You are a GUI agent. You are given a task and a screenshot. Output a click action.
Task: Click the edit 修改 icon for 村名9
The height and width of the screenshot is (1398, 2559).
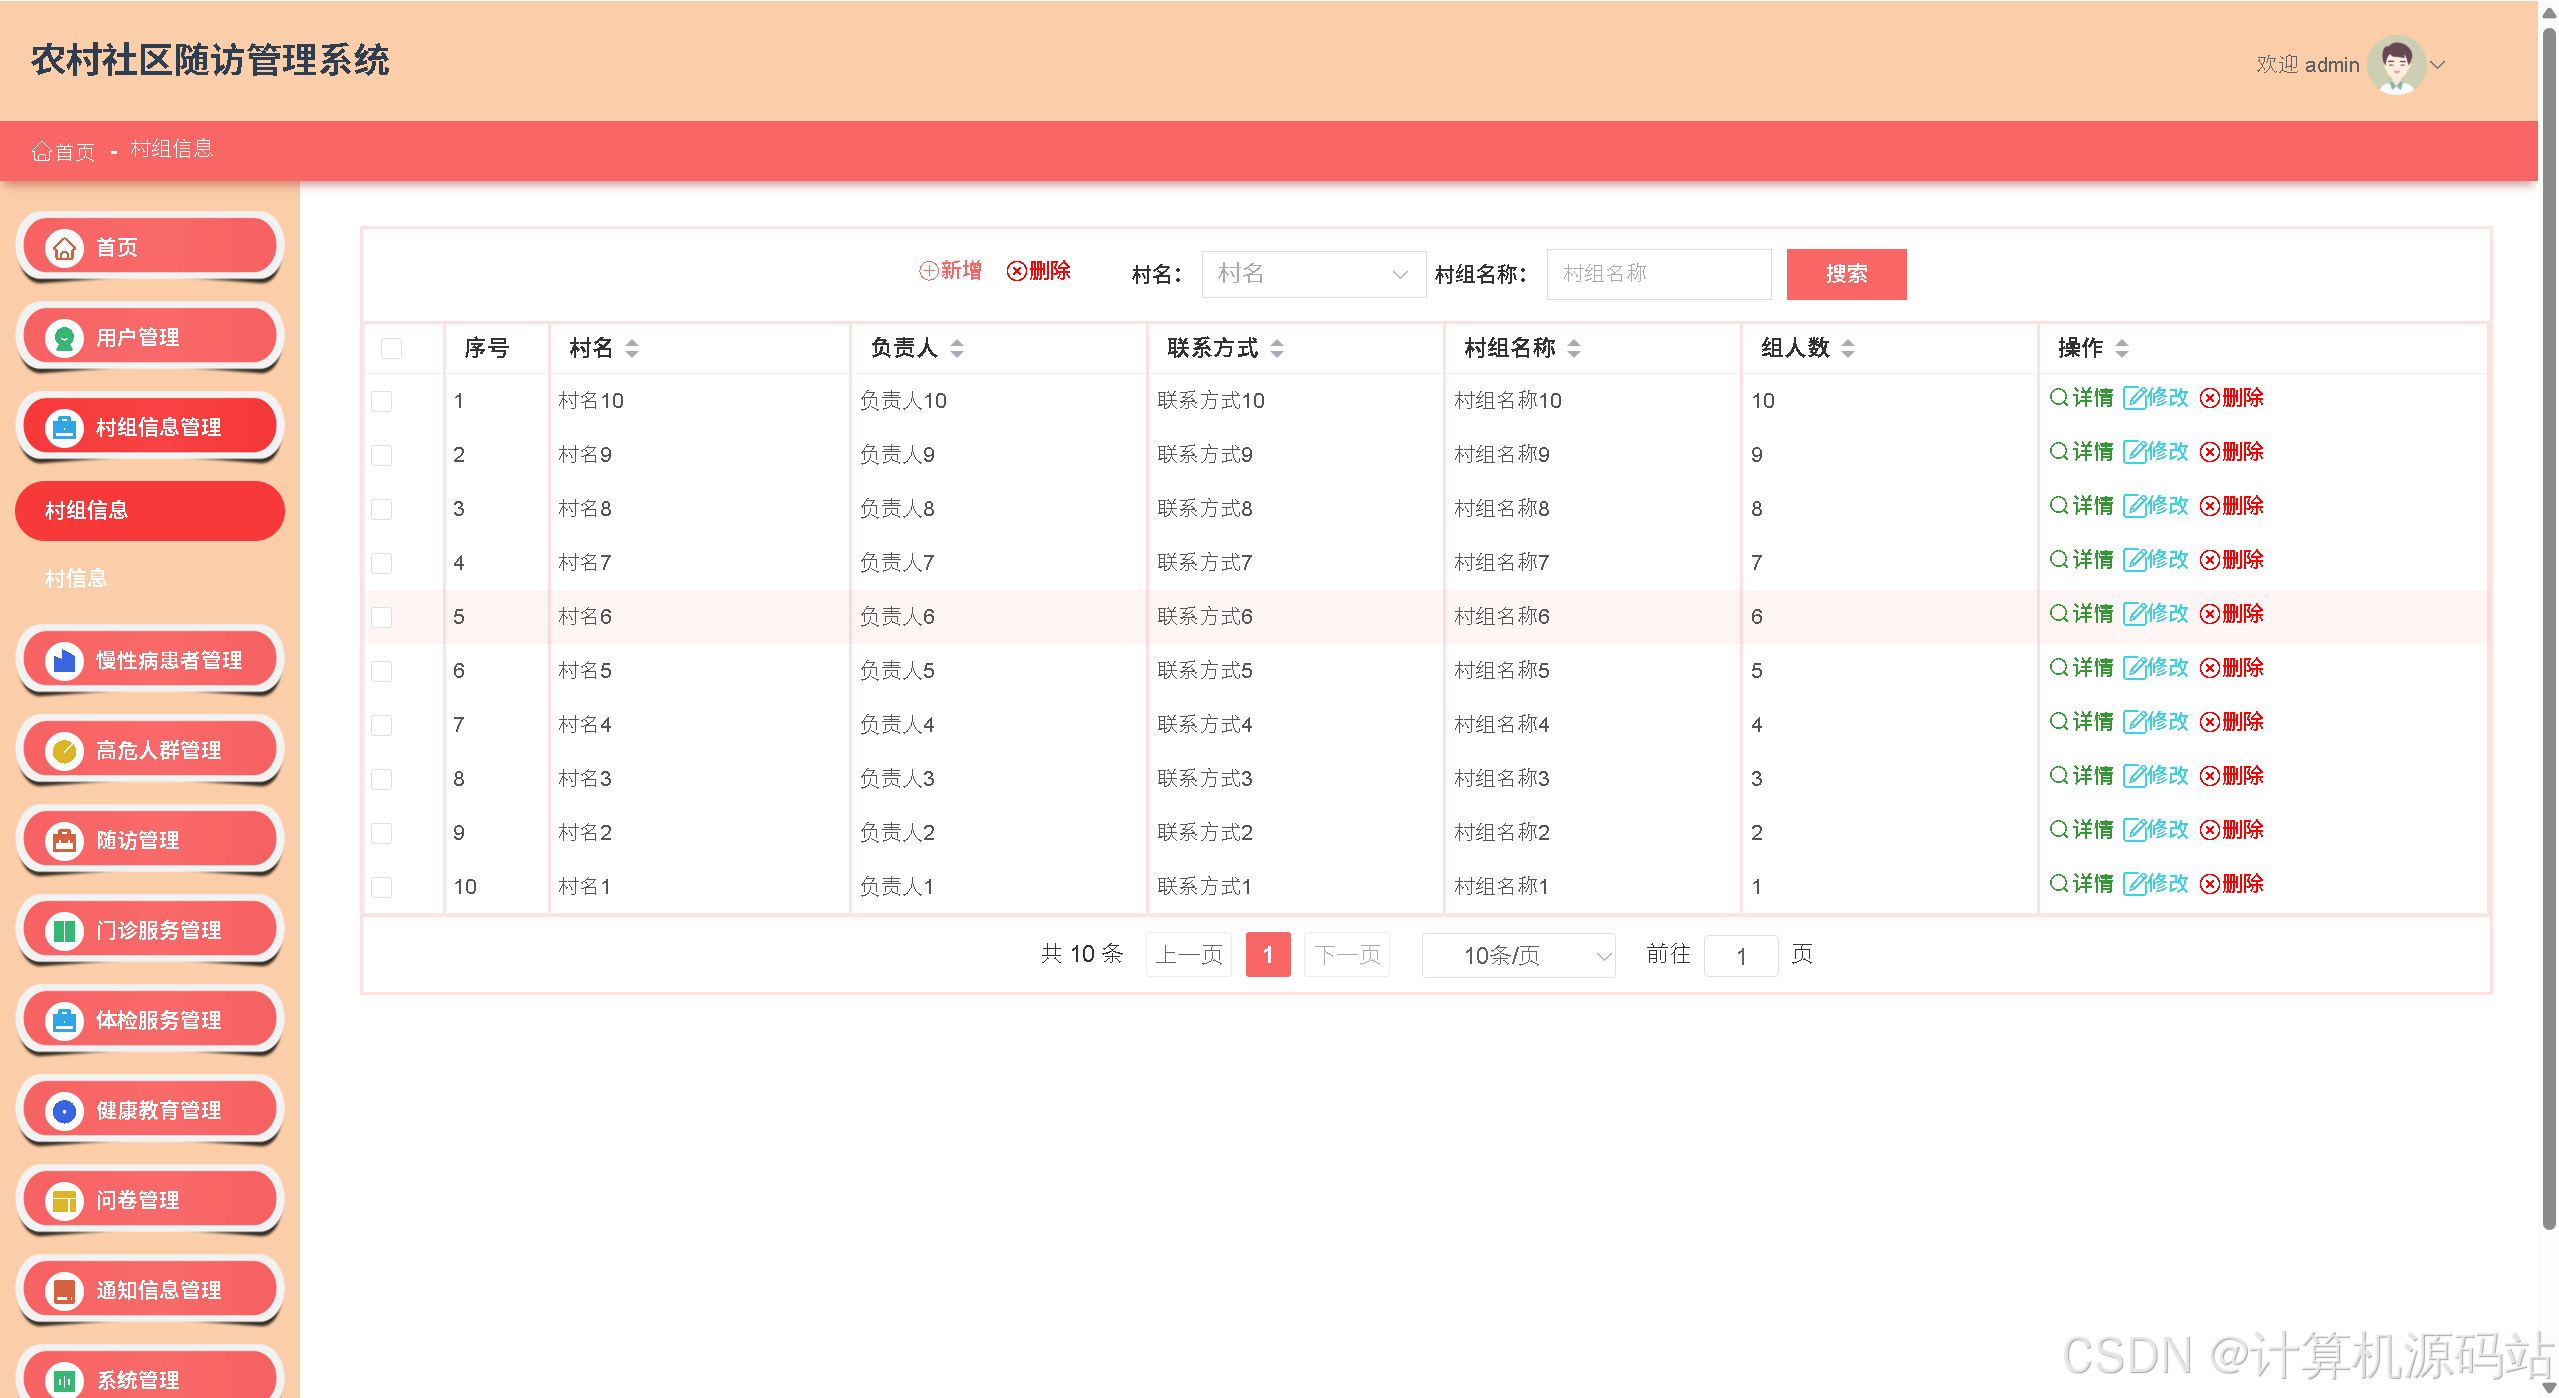(2134, 452)
